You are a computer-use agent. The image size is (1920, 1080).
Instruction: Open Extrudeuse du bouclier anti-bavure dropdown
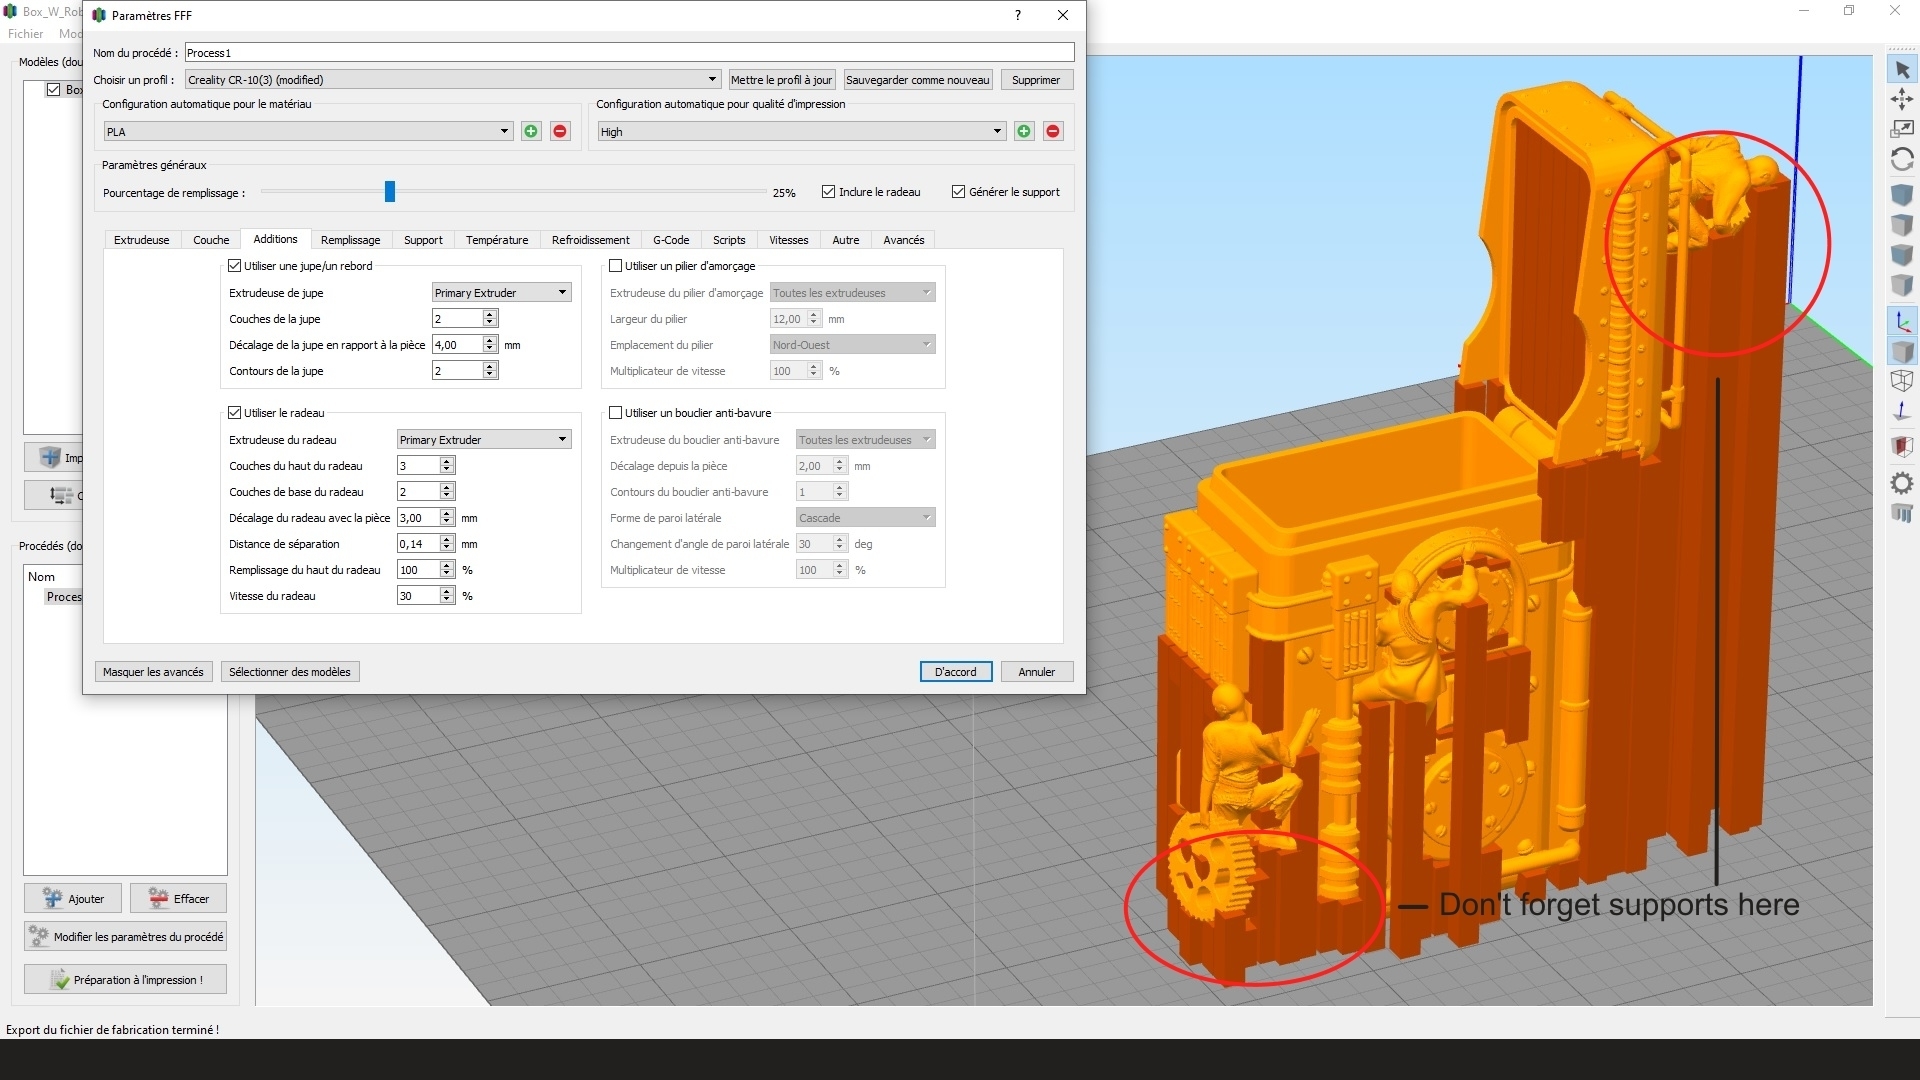click(865, 440)
